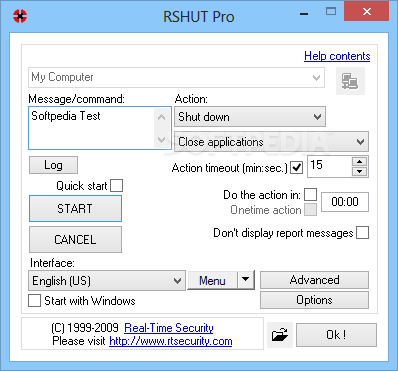Click the RSHUT Pro app icon in title bar
This screenshot has height=371, width=398.
coord(20,16)
